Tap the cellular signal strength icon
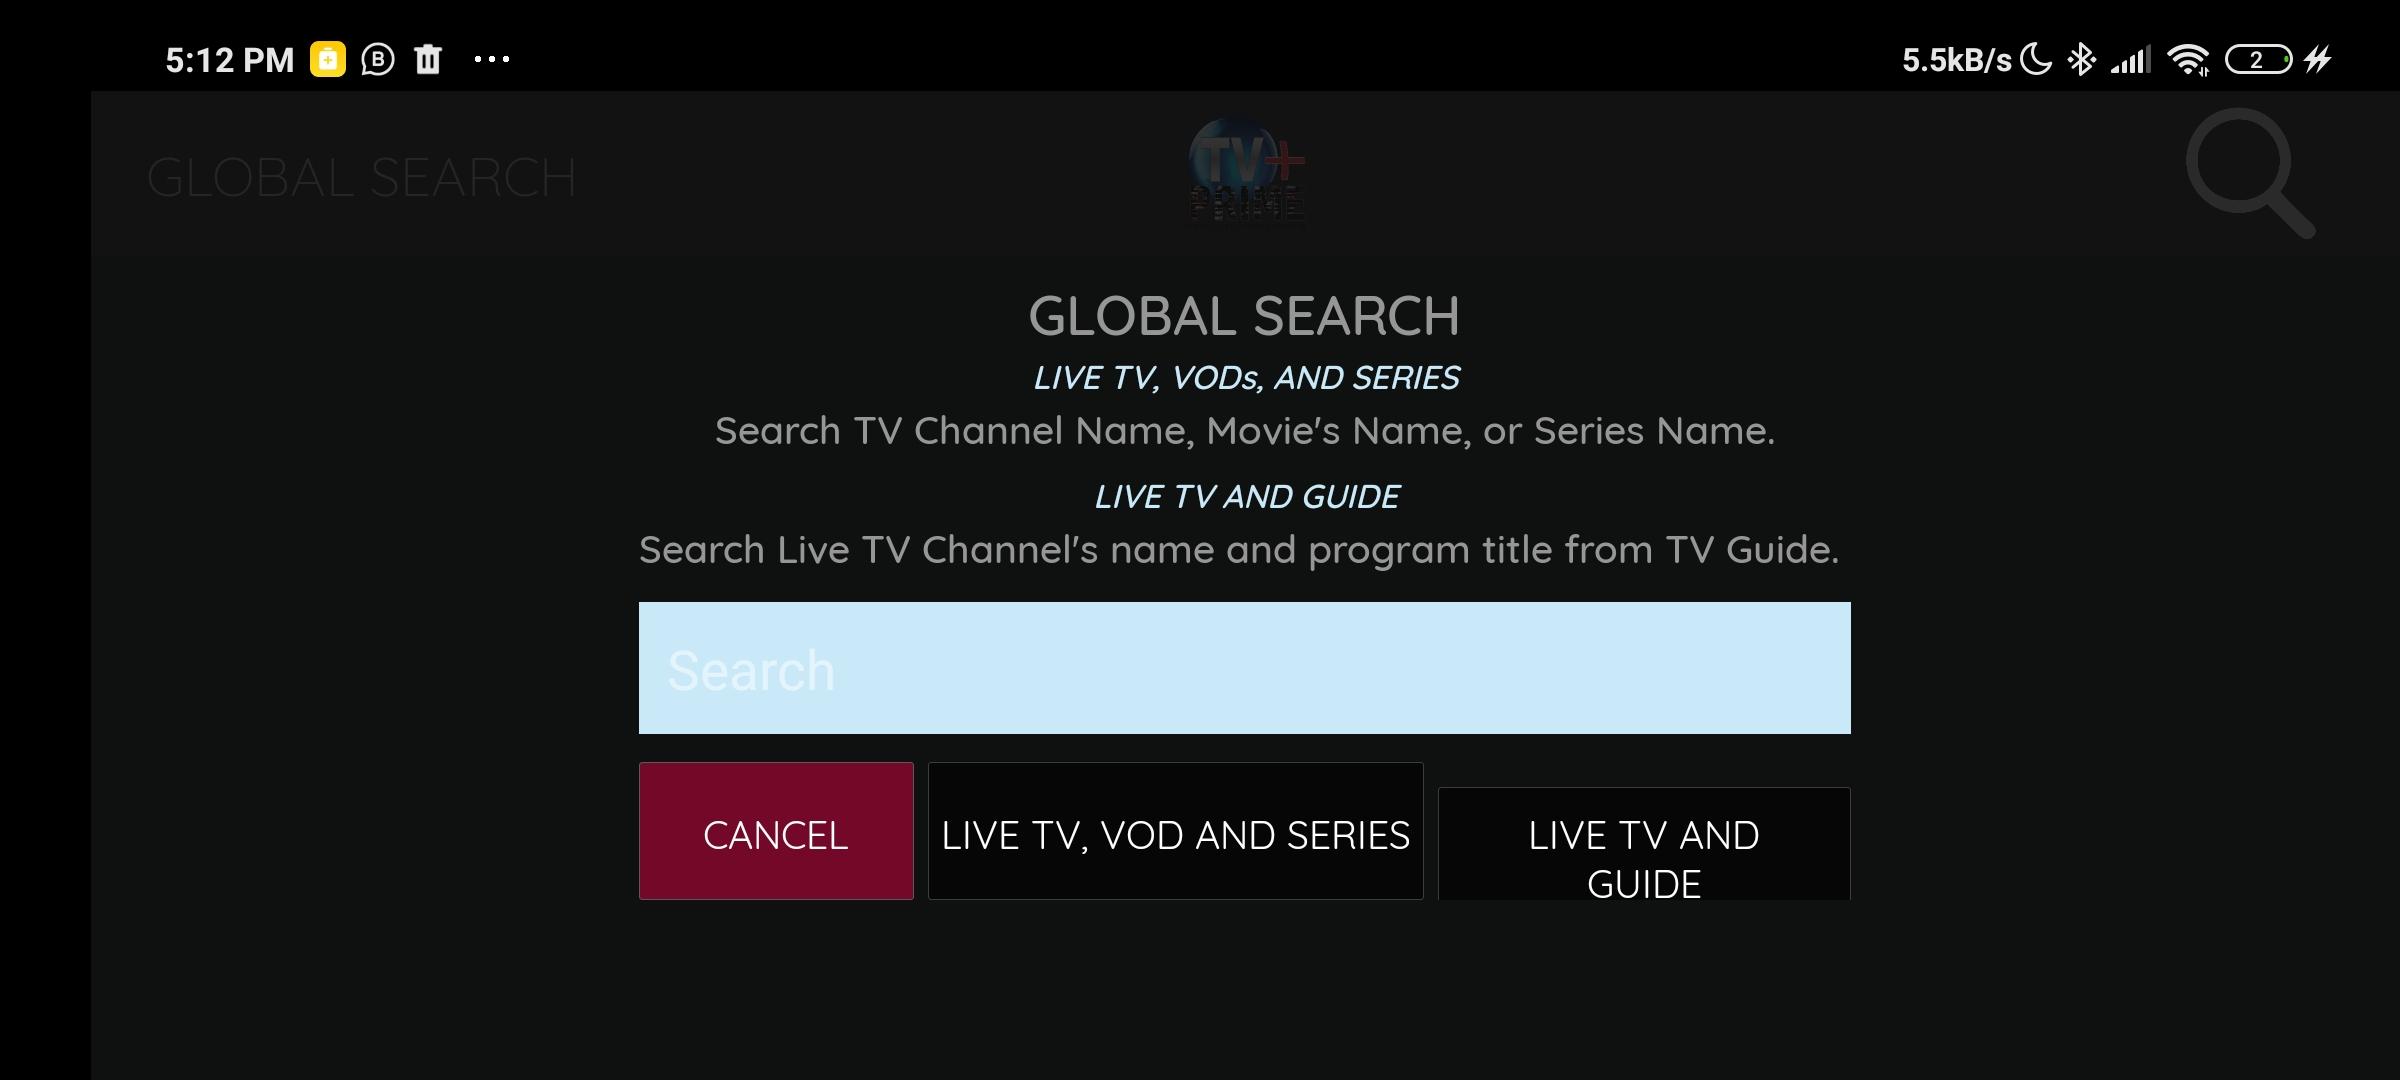The width and height of the screenshot is (2400, 1080). click(x=2131, y=61)
